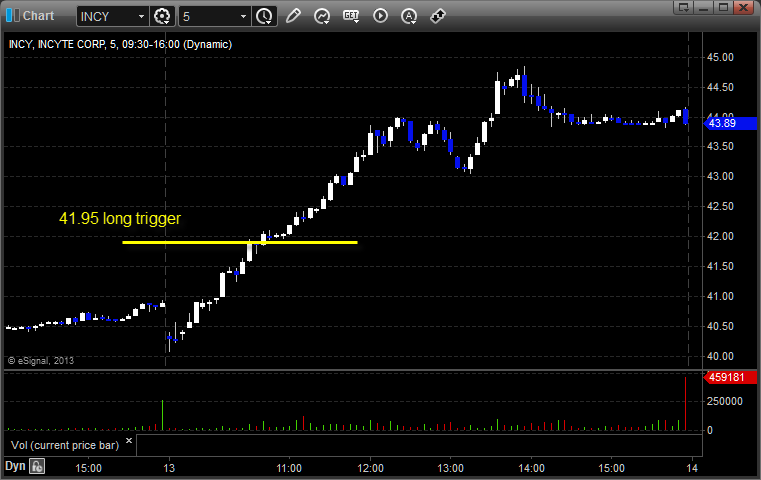Click the tallest red volume bar
The width and height of the screenshot is (761, 480).
click(685, 404)
